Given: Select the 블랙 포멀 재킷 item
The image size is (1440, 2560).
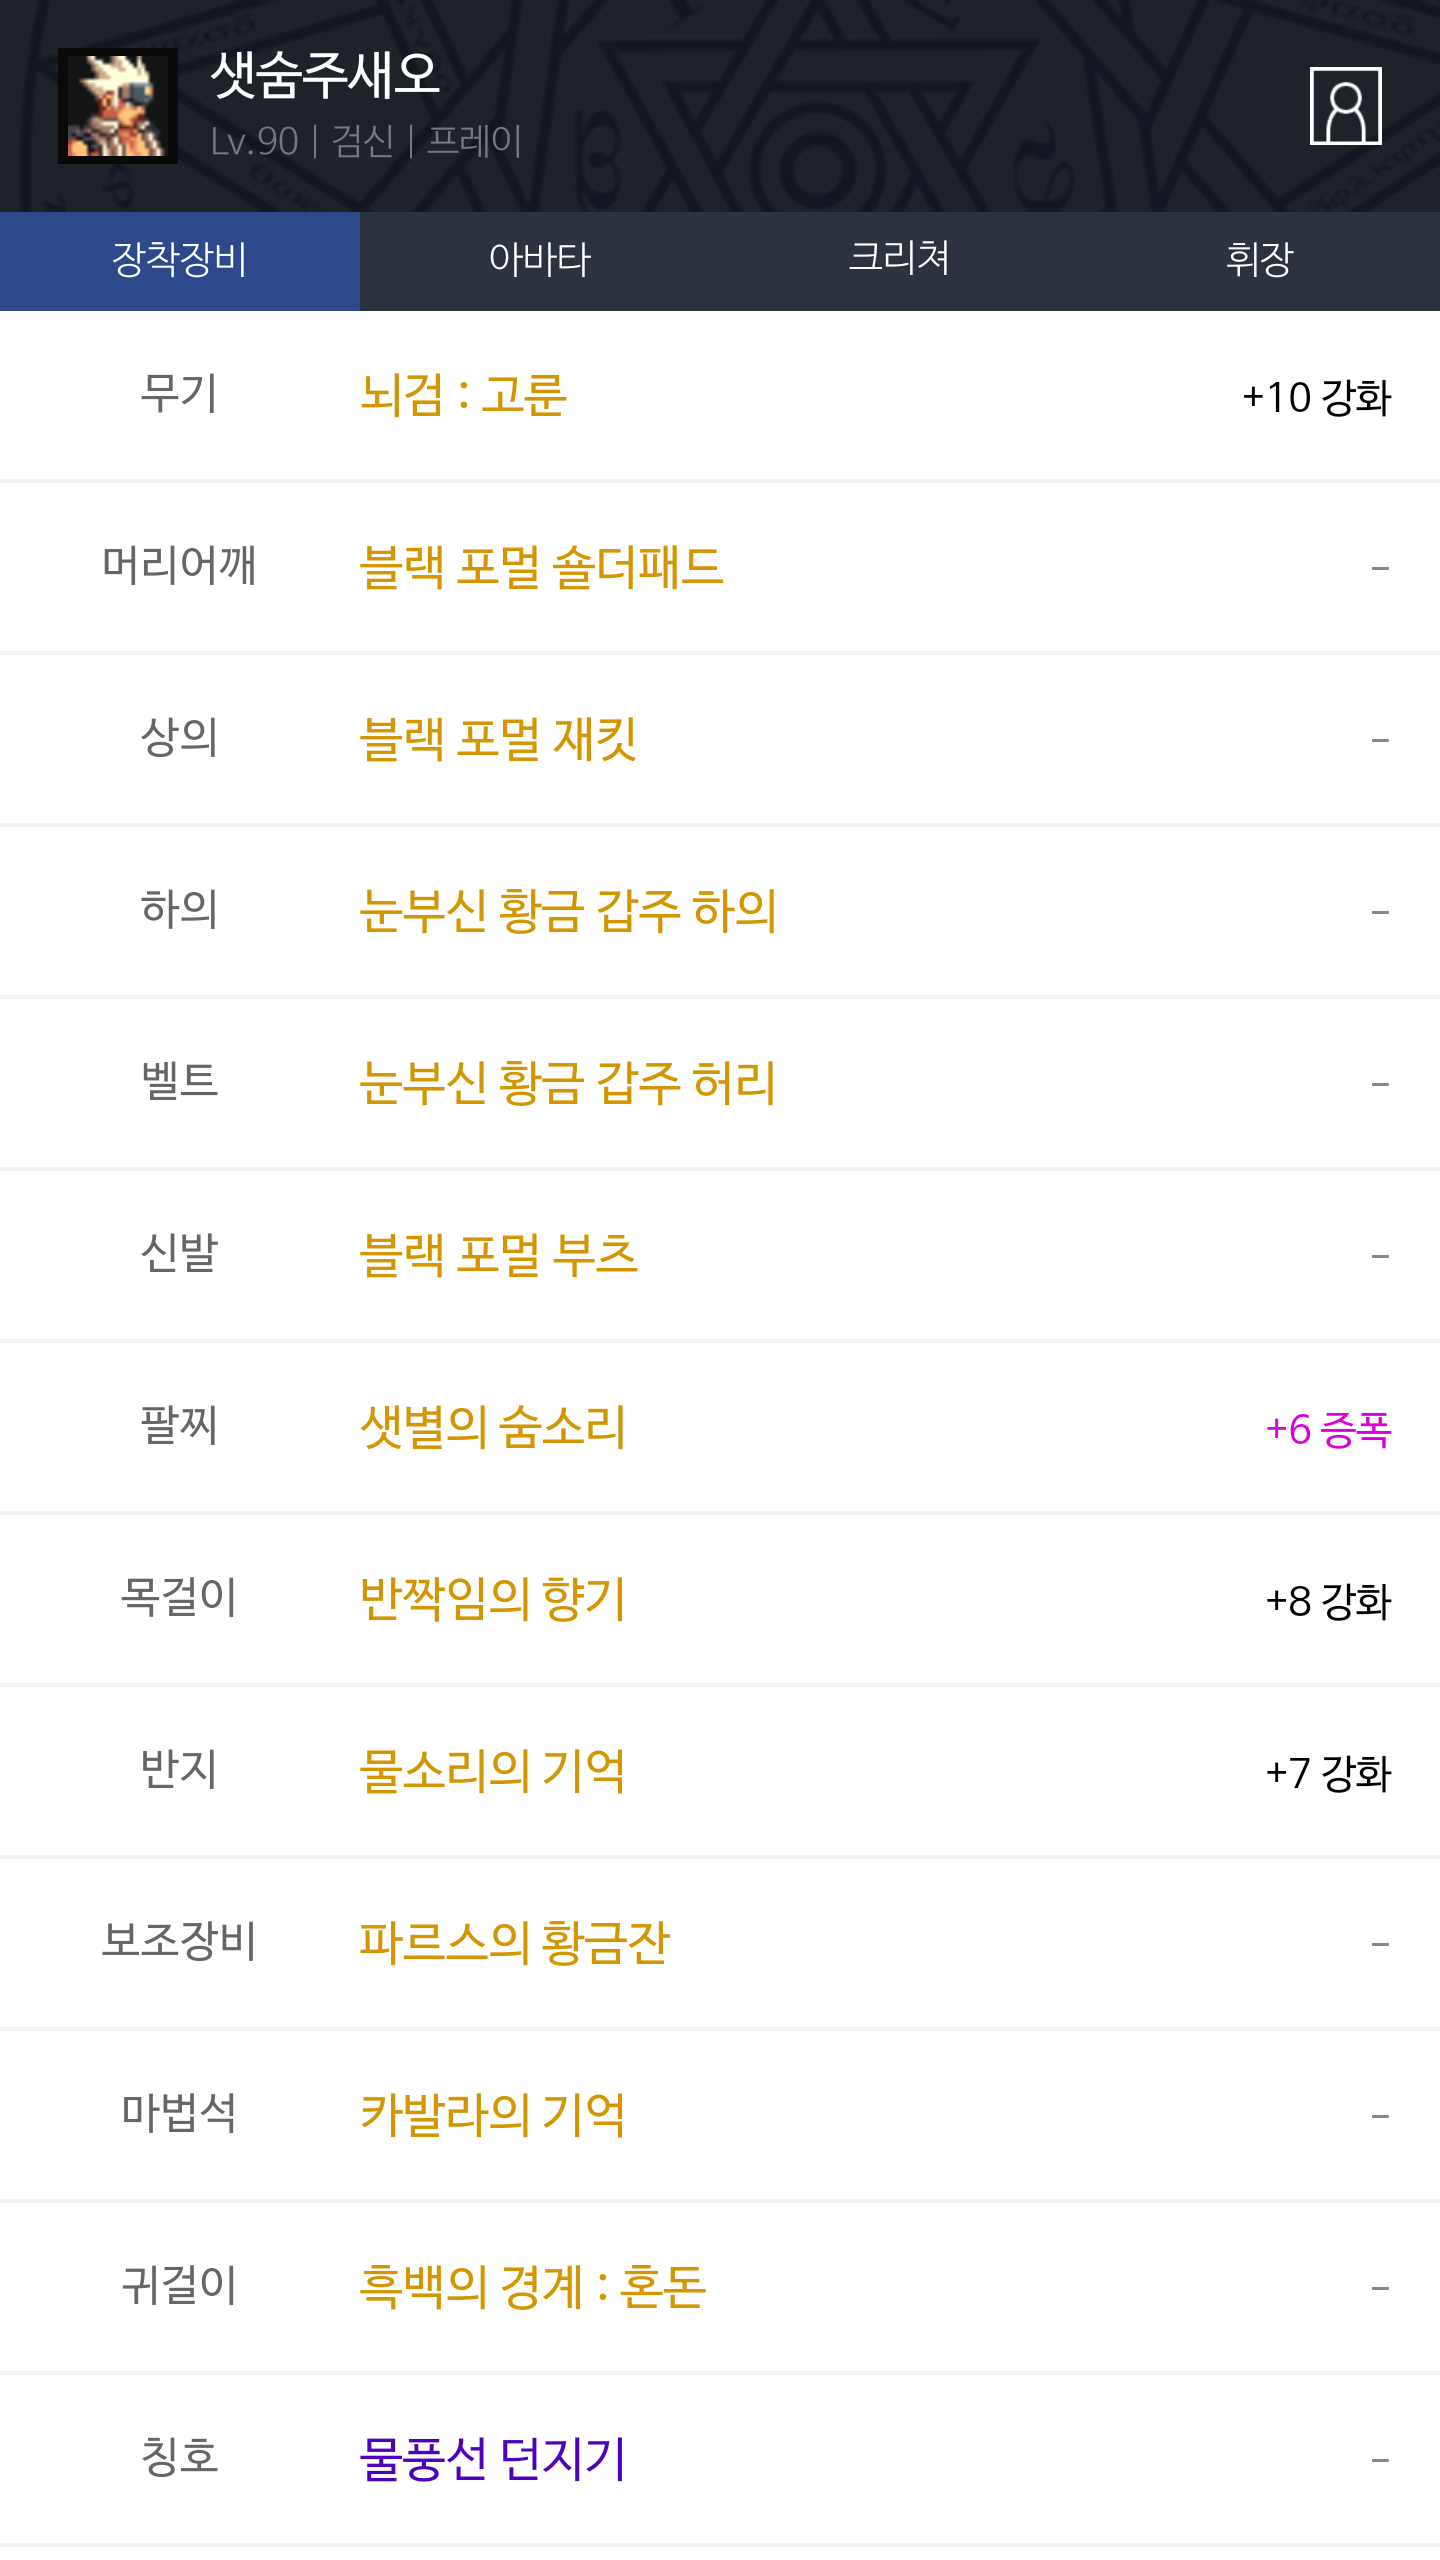Looking at the screenshot, I should [x=498, y=740].
